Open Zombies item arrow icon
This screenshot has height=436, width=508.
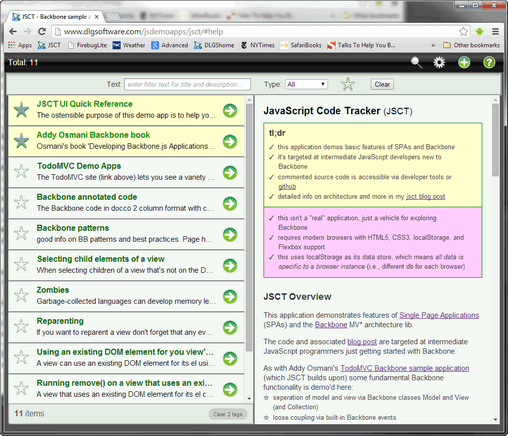click(230, 296)
